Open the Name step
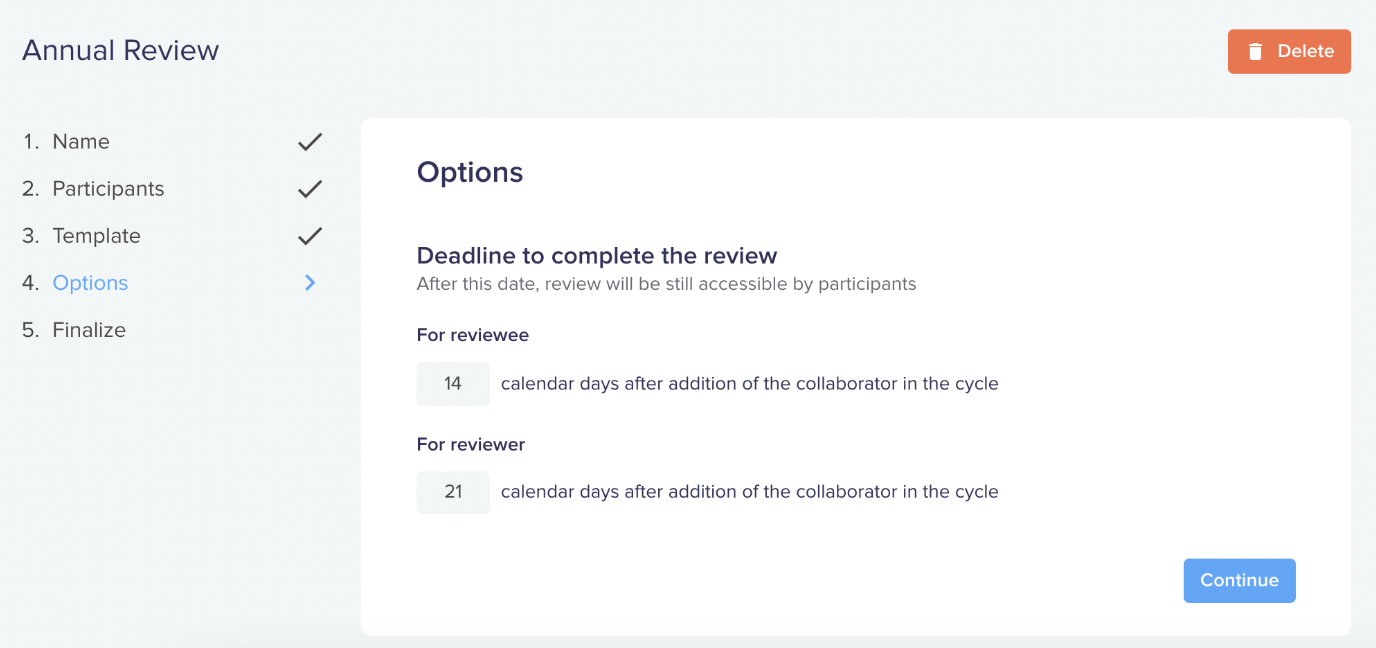This screenshot has height=648, width=1376. tap(81, 142)
